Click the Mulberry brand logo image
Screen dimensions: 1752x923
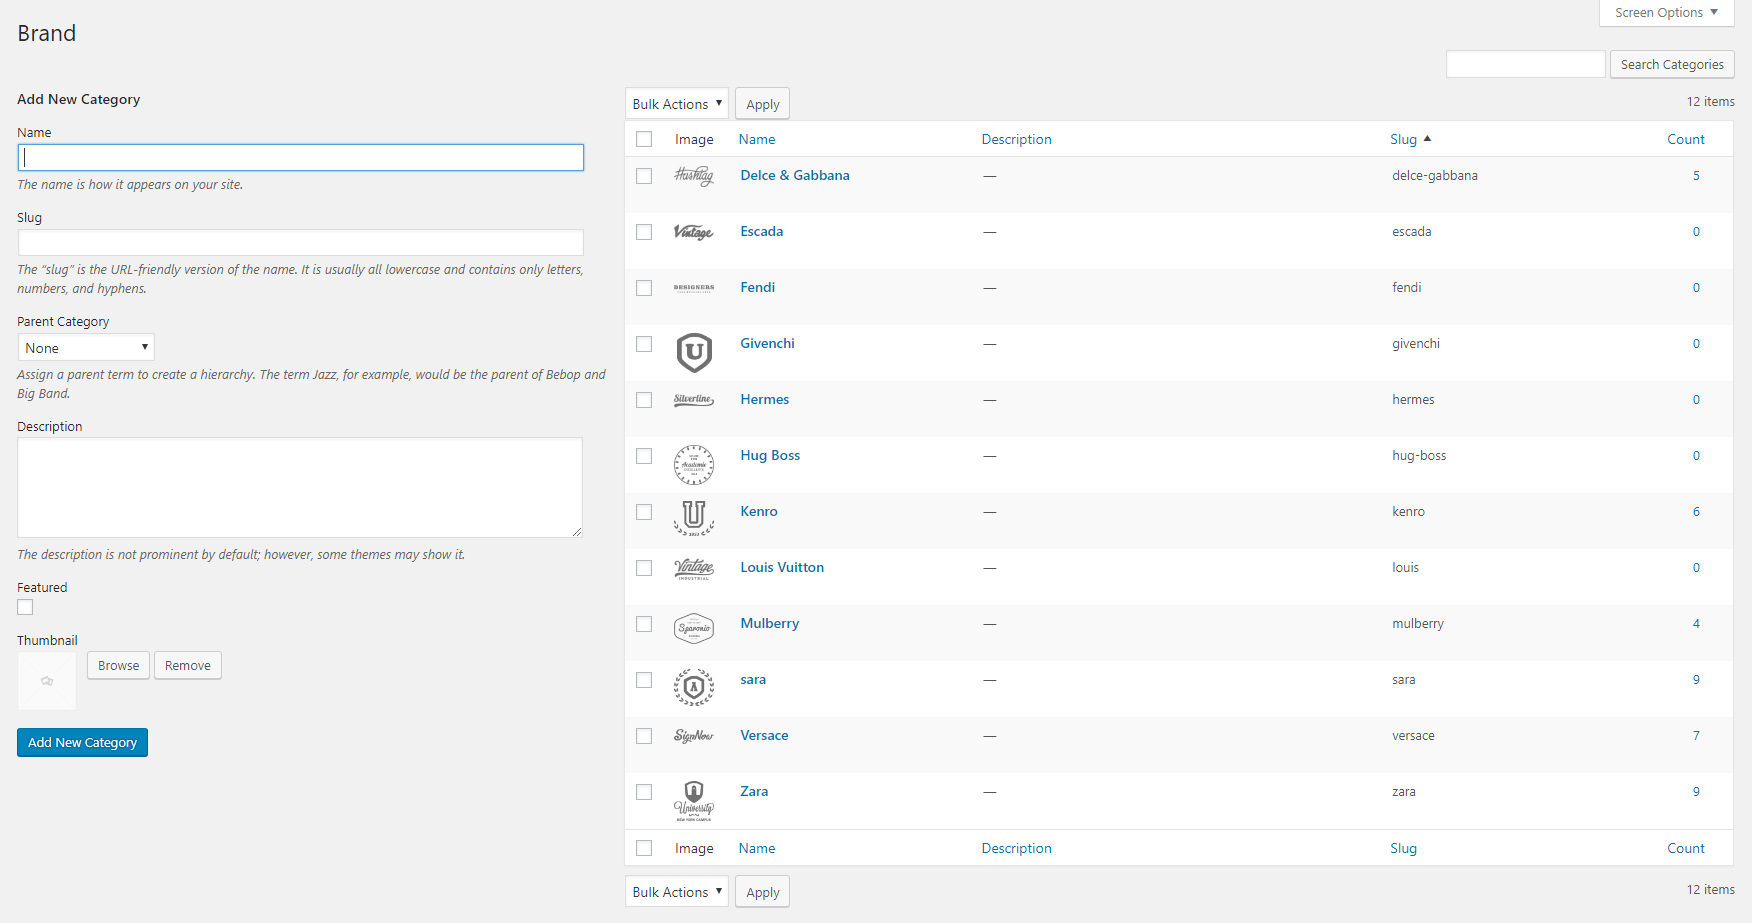tap(694, 628)
